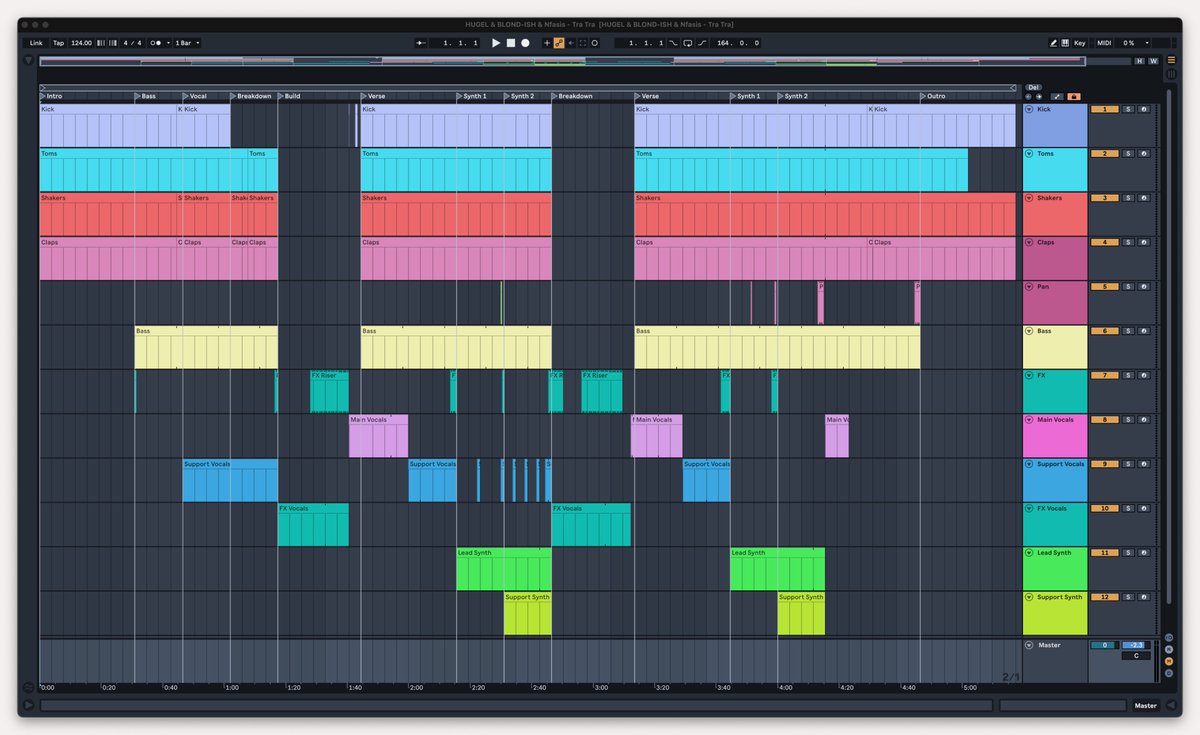Image resolution: width=1200 pixels, height=735 pixels.
Task: Toggle the lock envelopes icon above track headers
Action: [1075, 96]
